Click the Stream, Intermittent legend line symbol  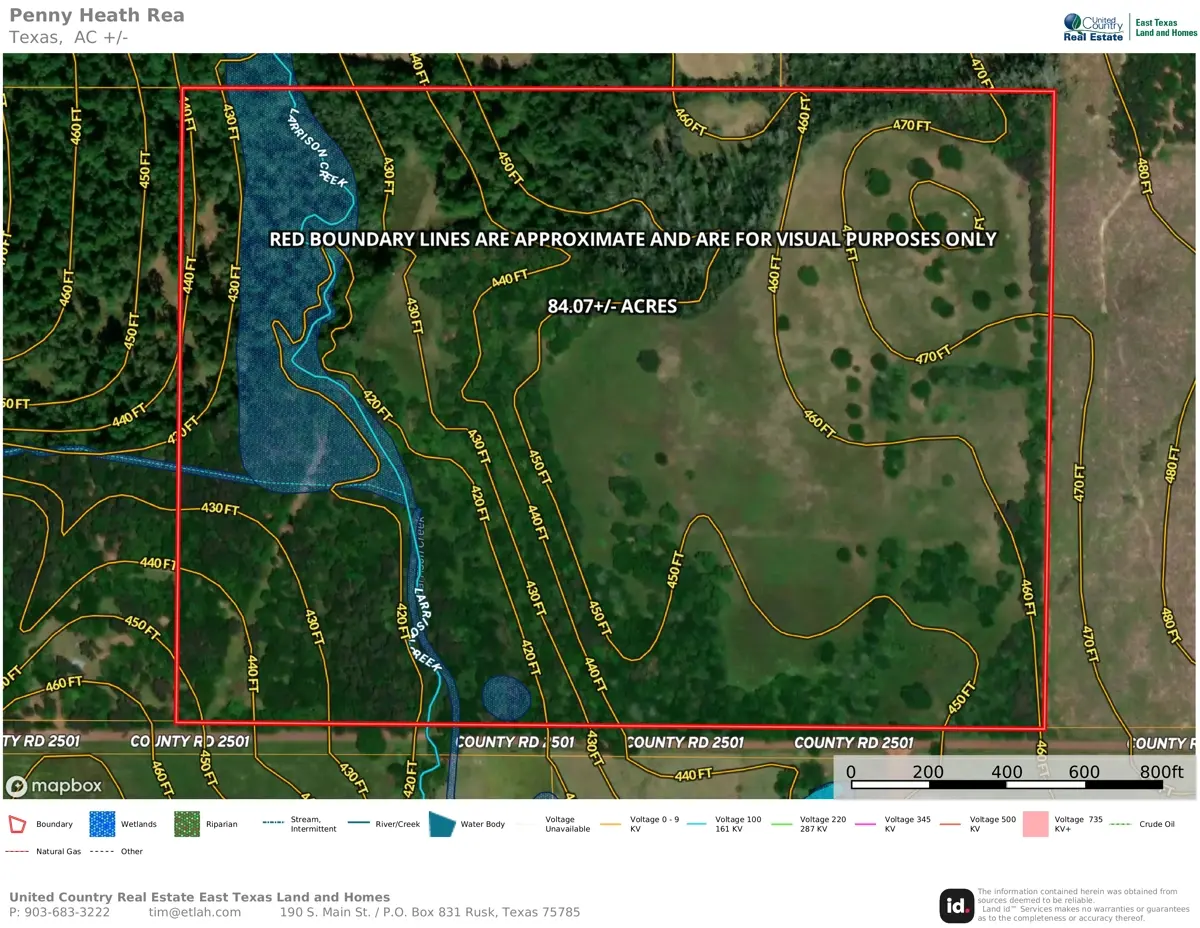coord(274,824)
